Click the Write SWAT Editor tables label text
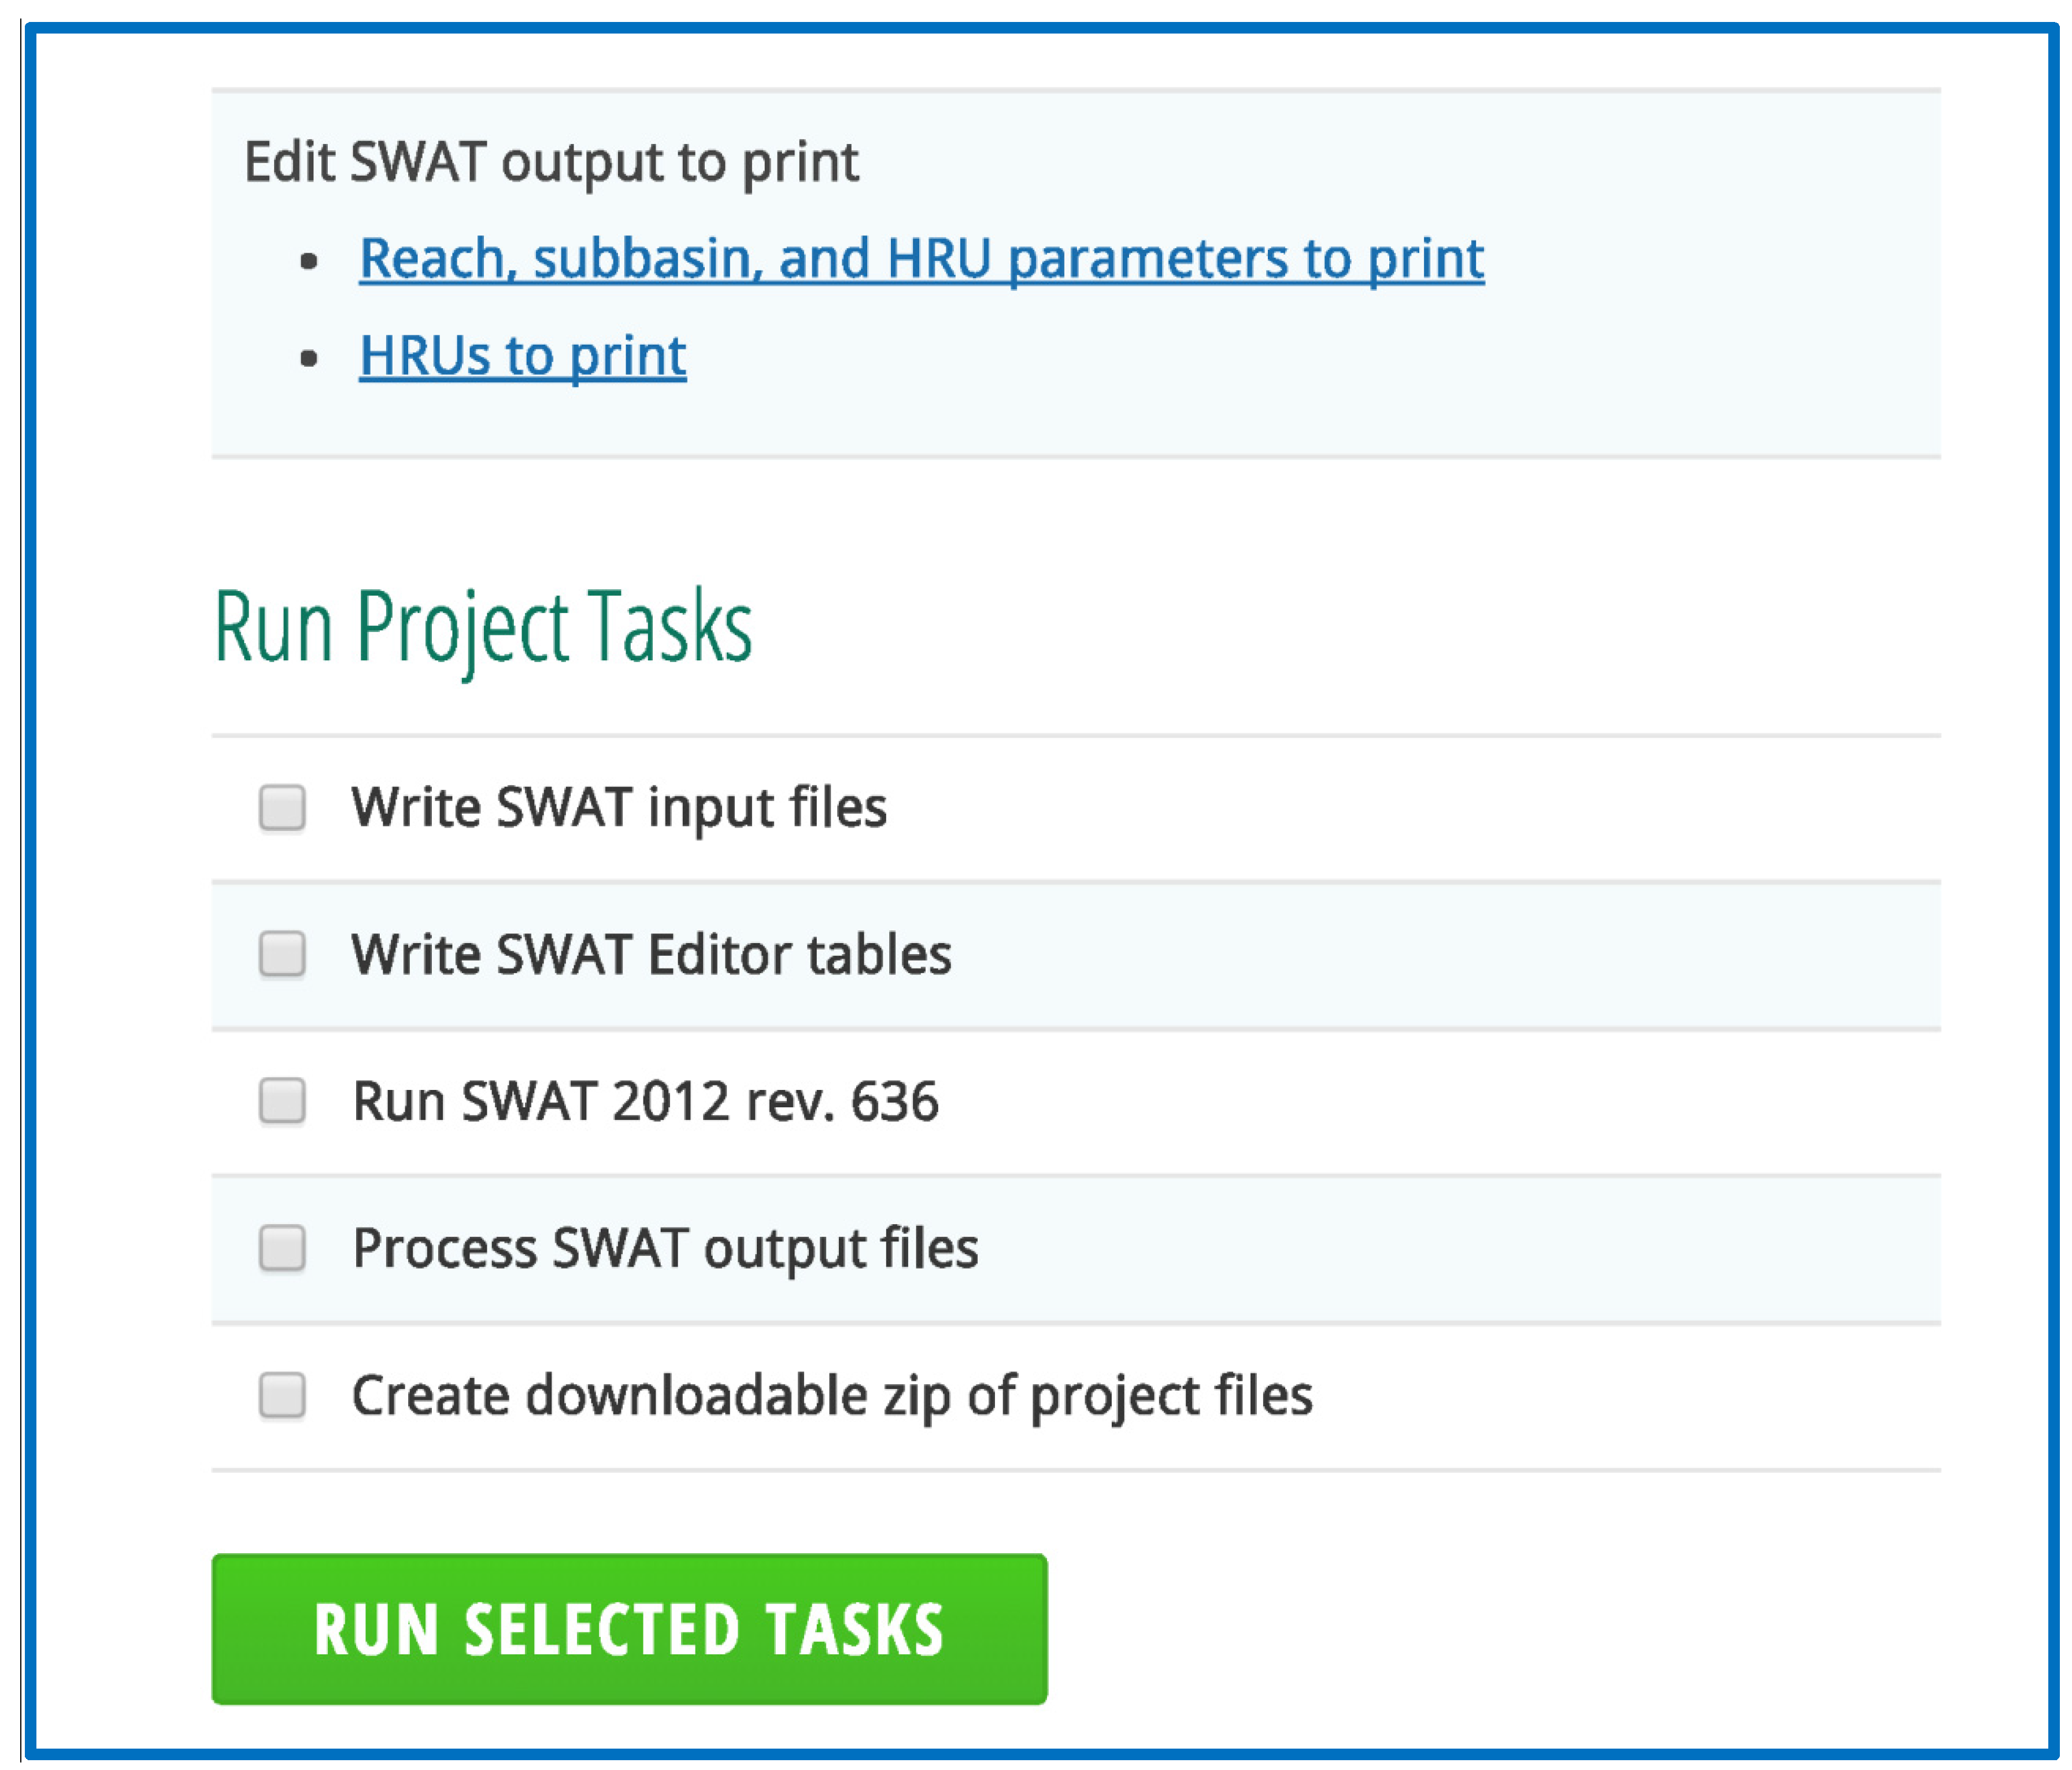This screenshot has height=1770, width=2072. (x=651, y=954)
